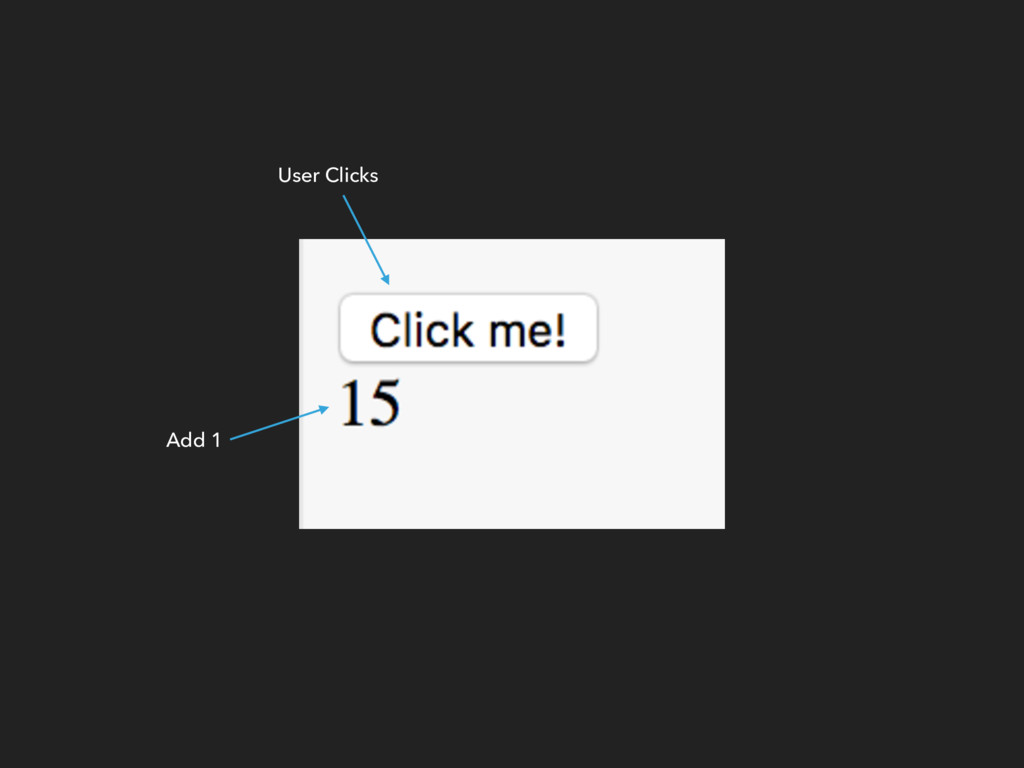This screenshot has width=1024, height=768.
Task: Click the "1" in the "Add 1" label
Action: pos(216,440)
